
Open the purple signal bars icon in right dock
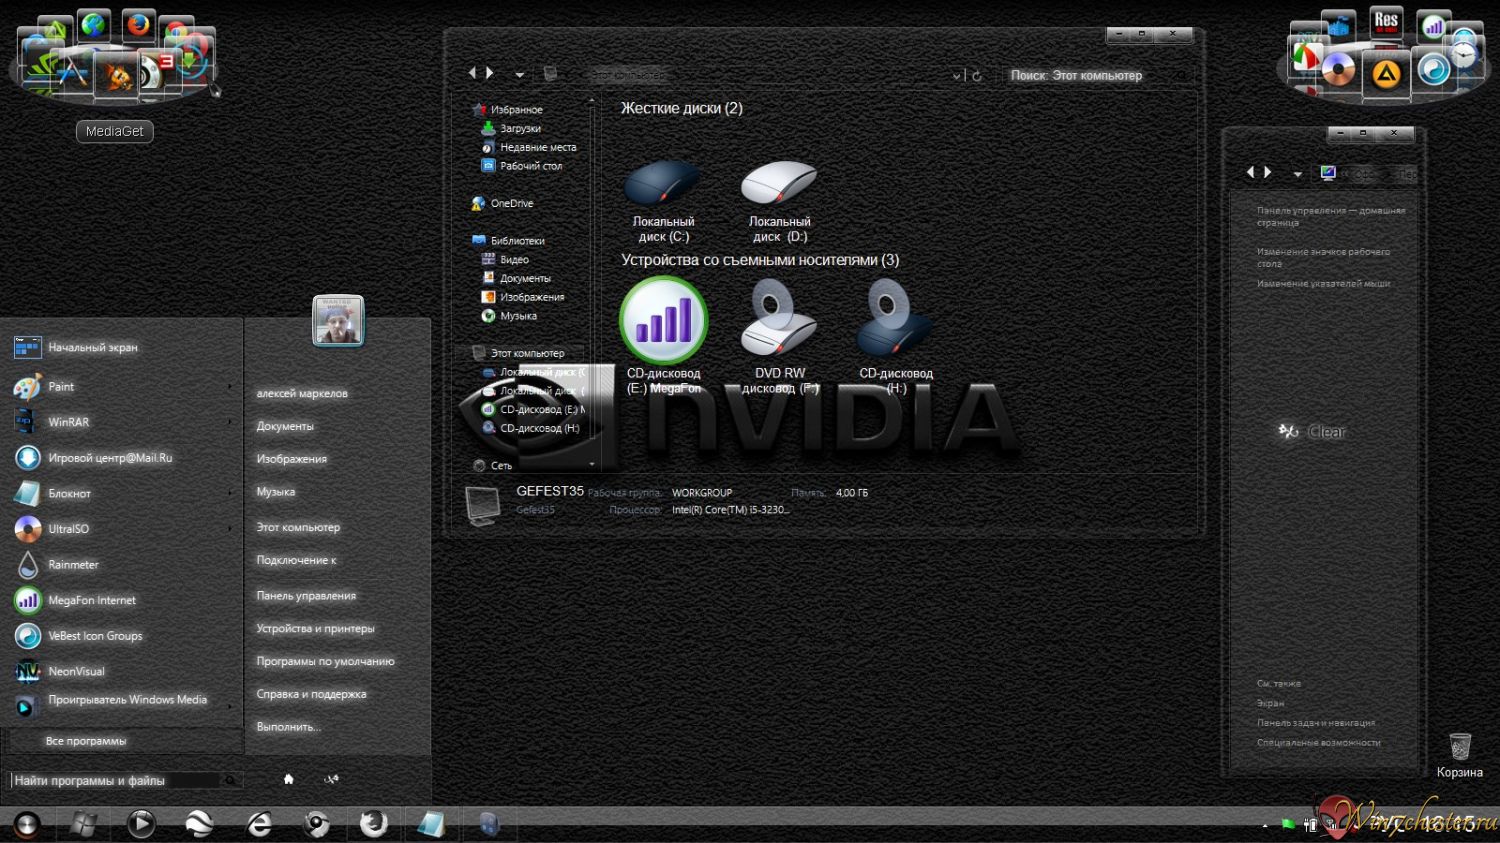(x=1434, y=26)
